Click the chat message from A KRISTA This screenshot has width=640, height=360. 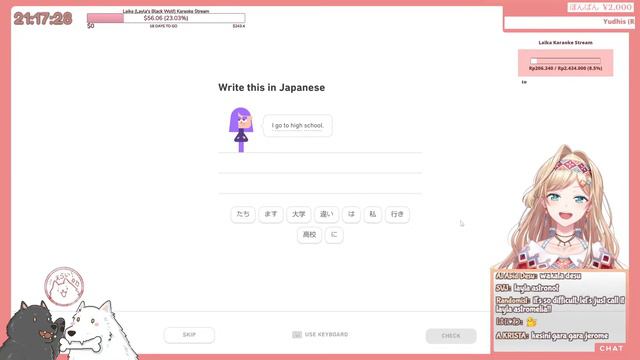click(552, 336)
